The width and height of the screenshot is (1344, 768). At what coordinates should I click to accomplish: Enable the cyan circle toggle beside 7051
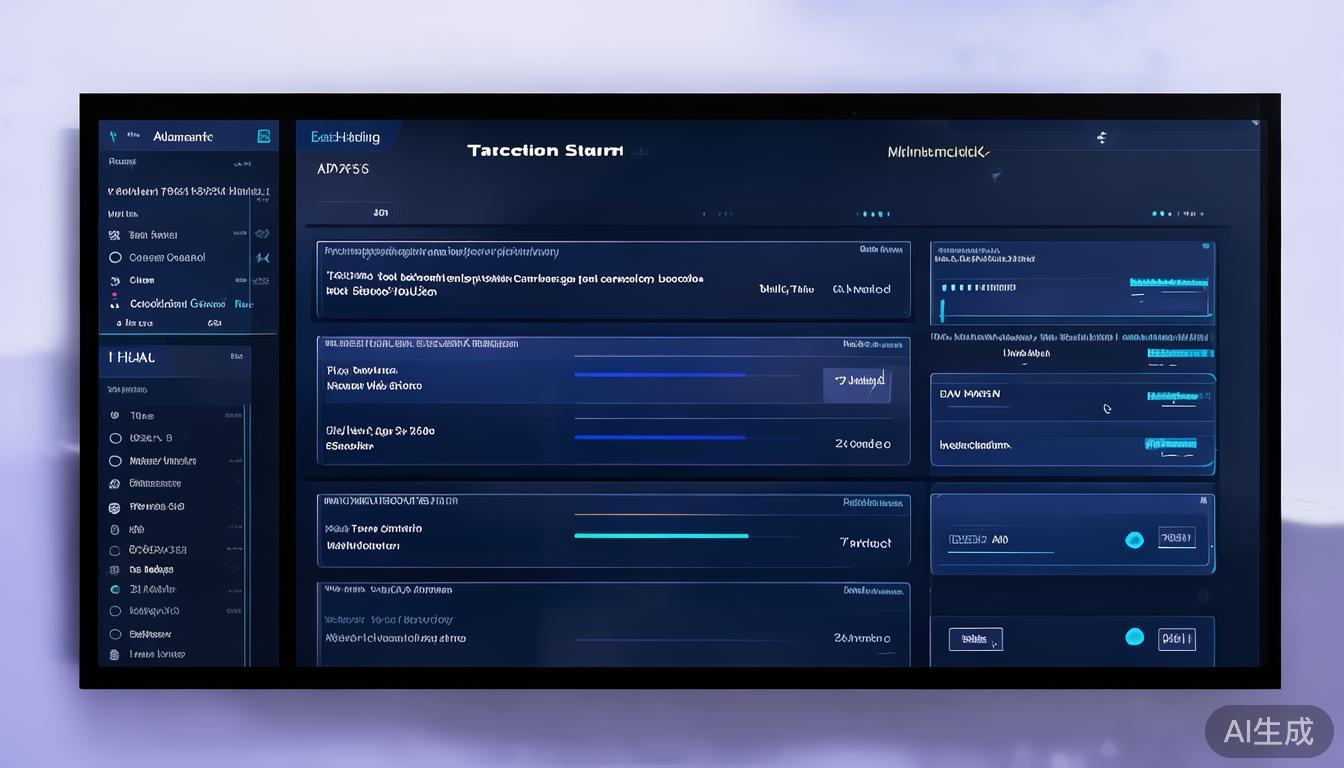pos(1135,539)
